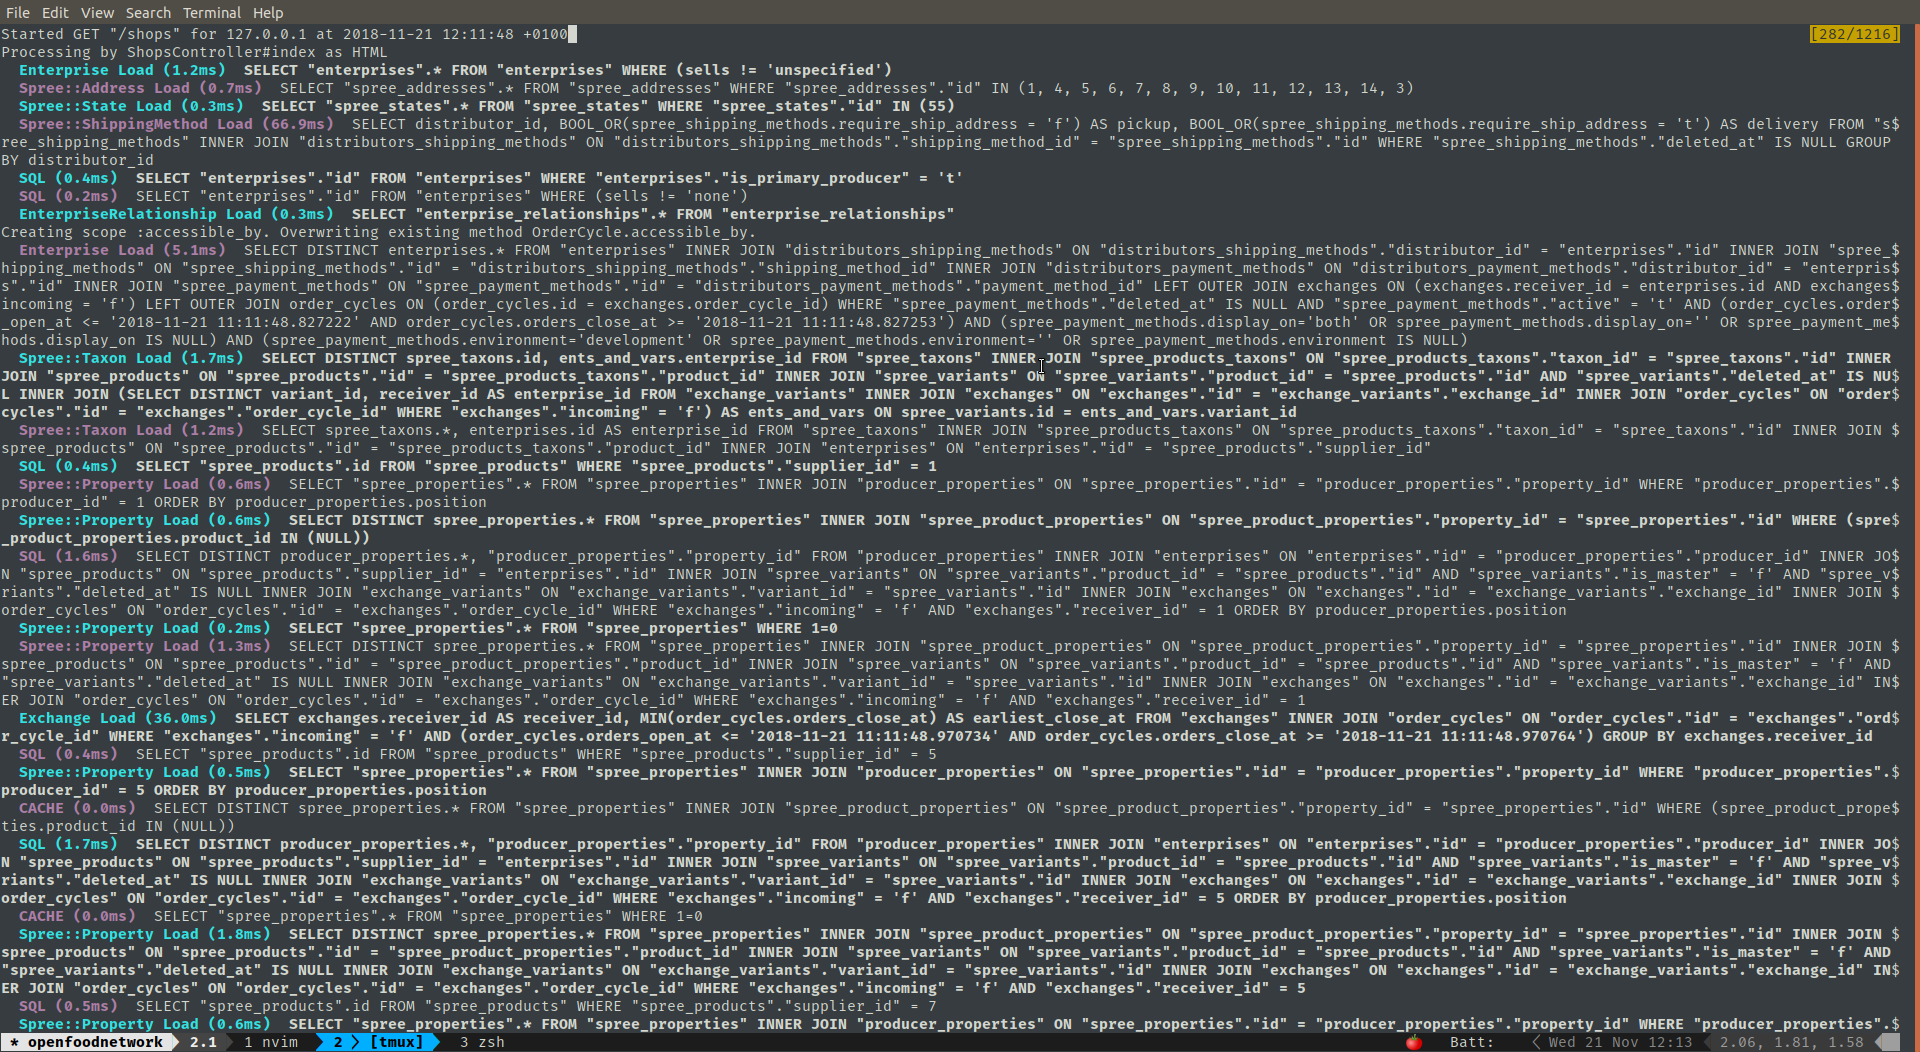Open the Search menu
The width and height of the screenshot is (1920, 1052).
click(148, 12)
